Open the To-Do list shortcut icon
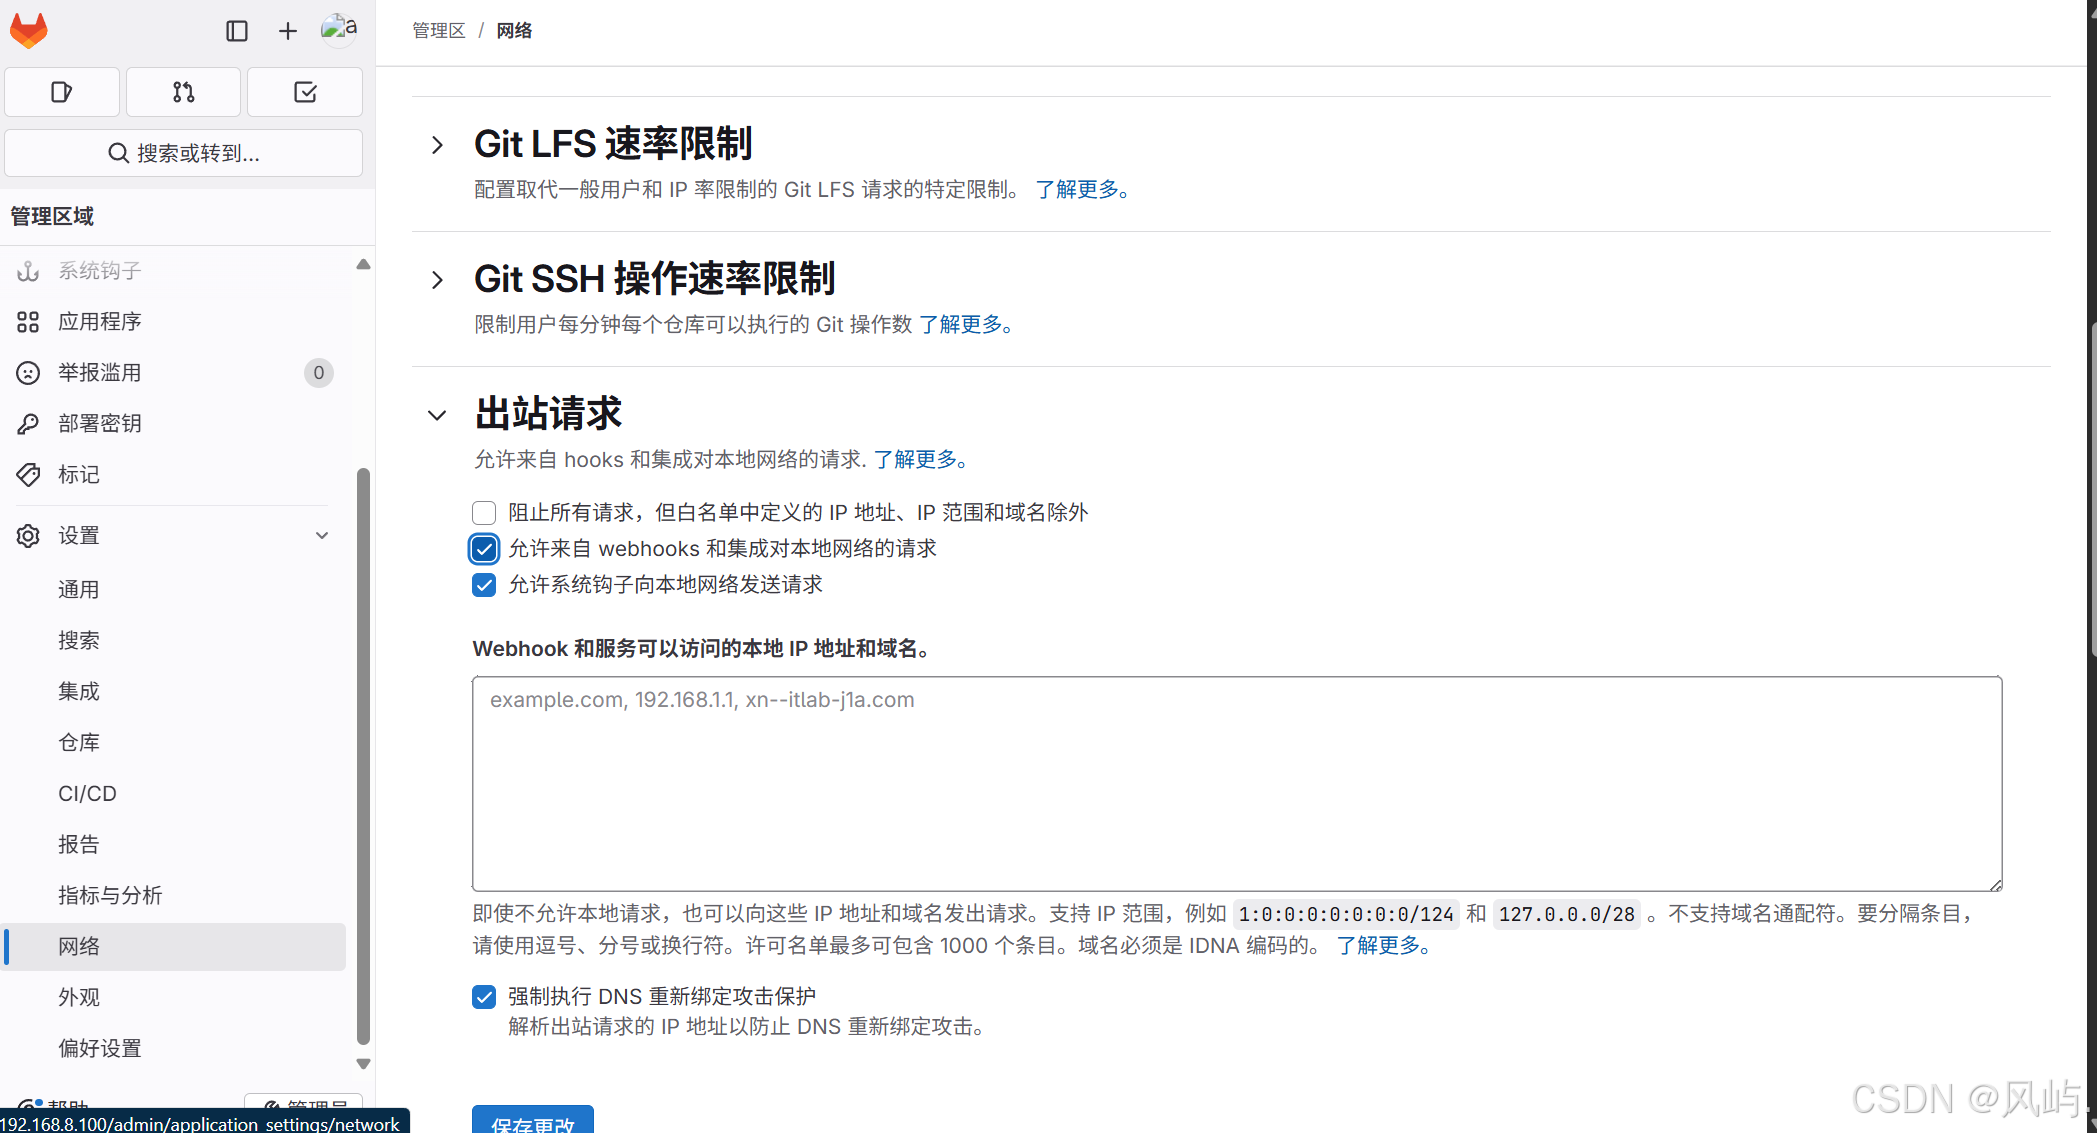The image size is (2097, 1133). (305, 92)
